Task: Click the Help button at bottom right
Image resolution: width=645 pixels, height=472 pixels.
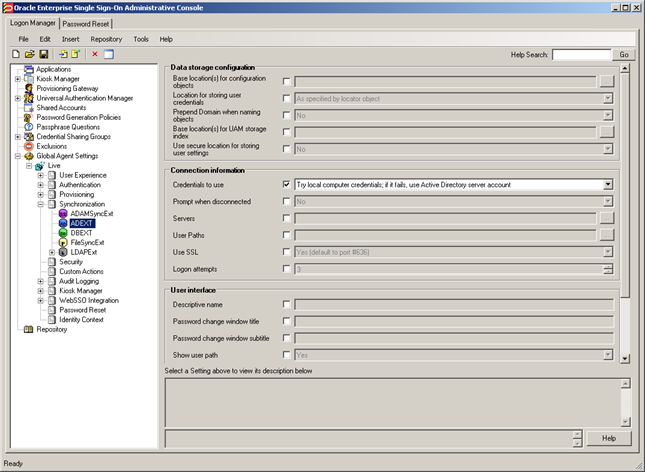Action: 609,438
